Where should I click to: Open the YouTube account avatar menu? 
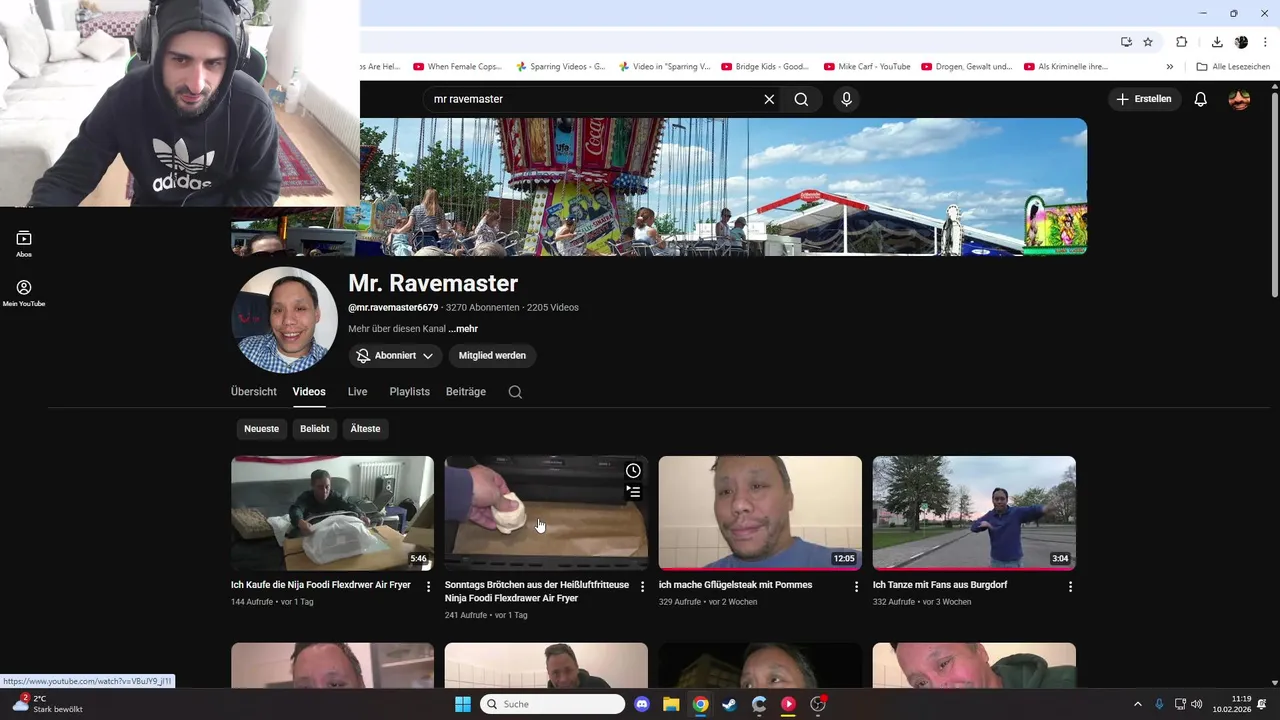[x=1239, y=99]
